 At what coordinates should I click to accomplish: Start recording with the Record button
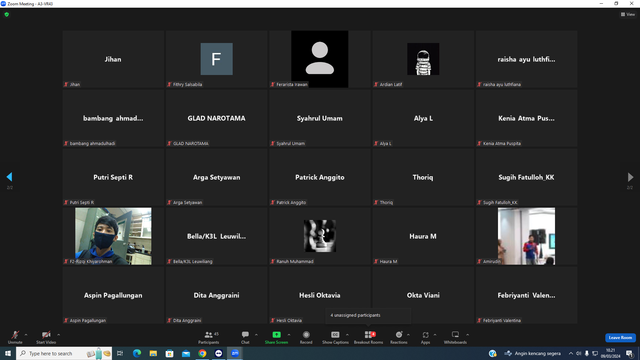(306, 337)
